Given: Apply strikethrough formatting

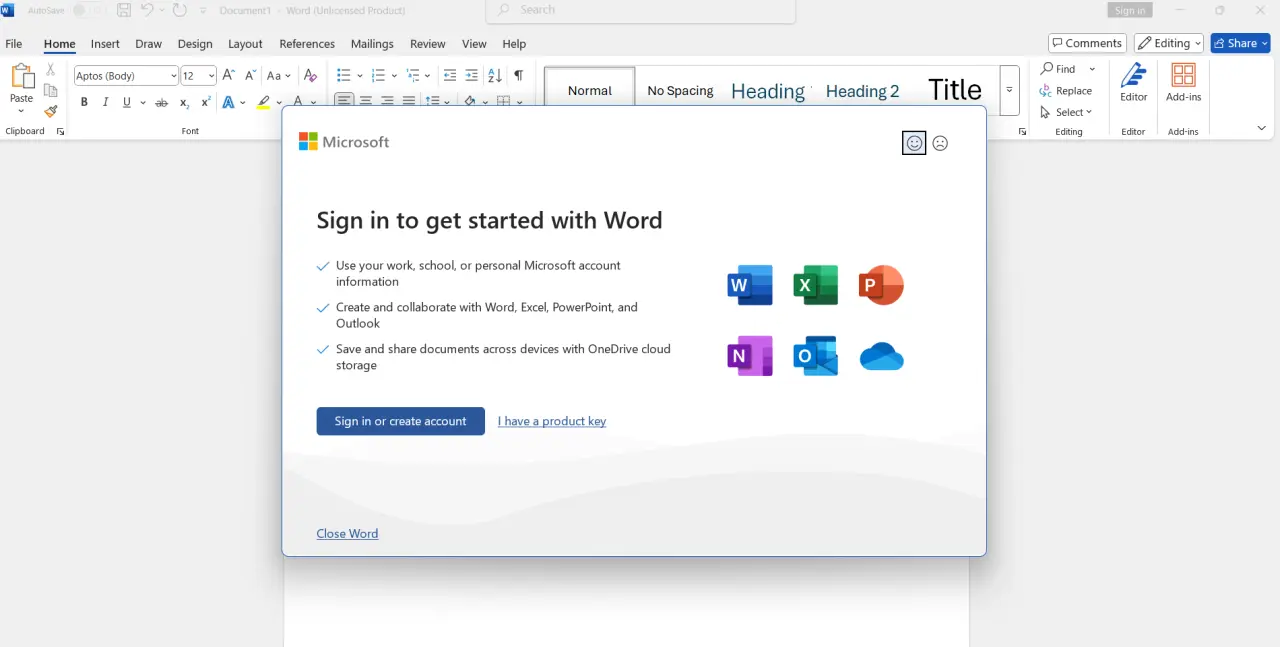Looking at the screenshot, I should 161,102.
